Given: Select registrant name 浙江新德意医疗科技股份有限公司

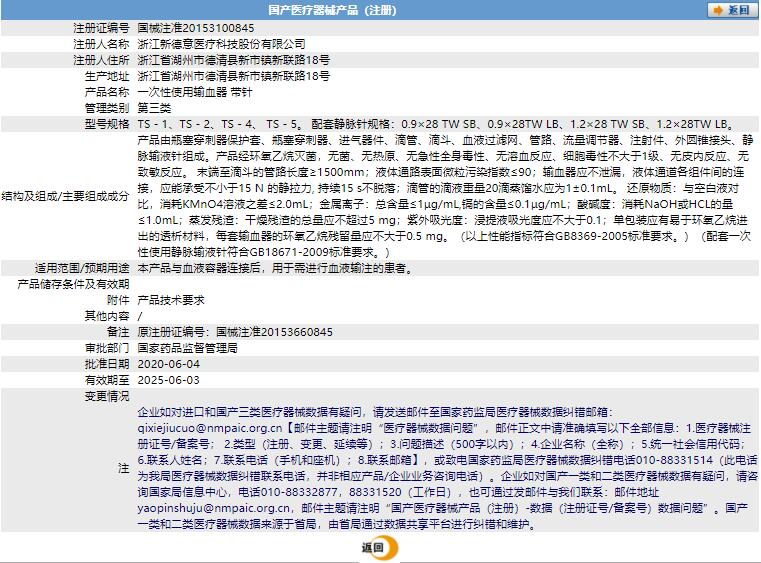Looking at the screenshot, I should coord(221,44).
